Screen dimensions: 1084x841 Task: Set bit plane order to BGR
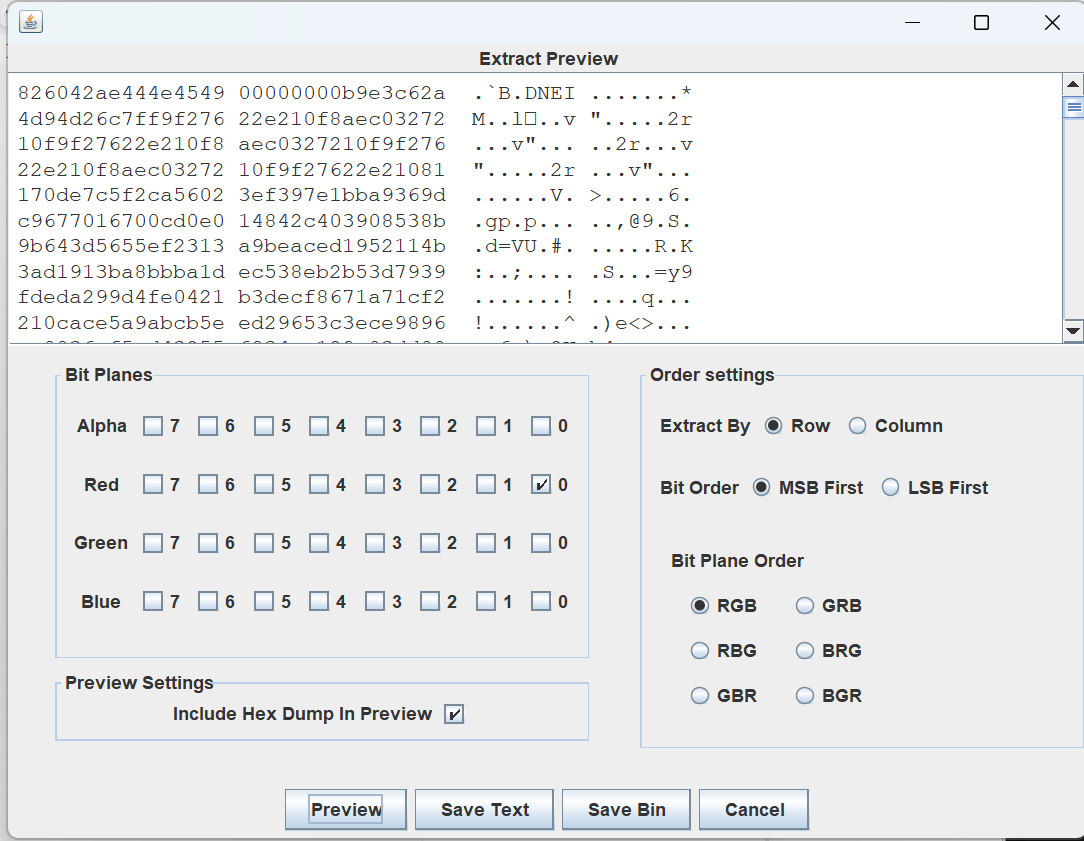tap(805, 695)
